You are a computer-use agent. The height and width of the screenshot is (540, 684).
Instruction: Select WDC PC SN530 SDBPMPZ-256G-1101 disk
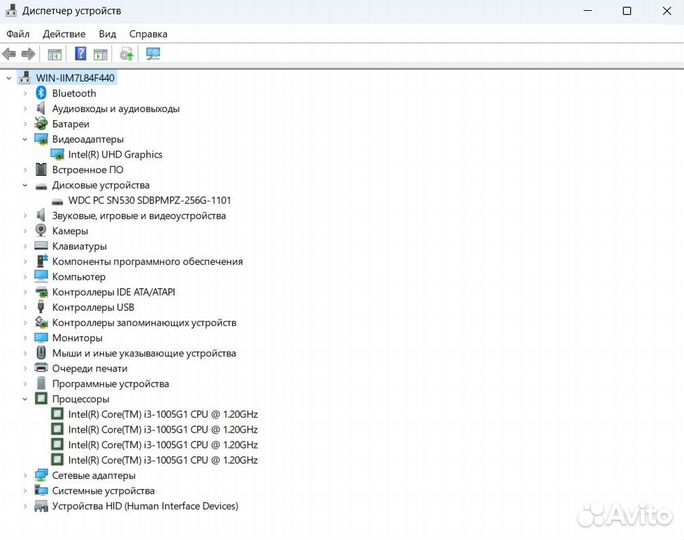coord(150,200)
